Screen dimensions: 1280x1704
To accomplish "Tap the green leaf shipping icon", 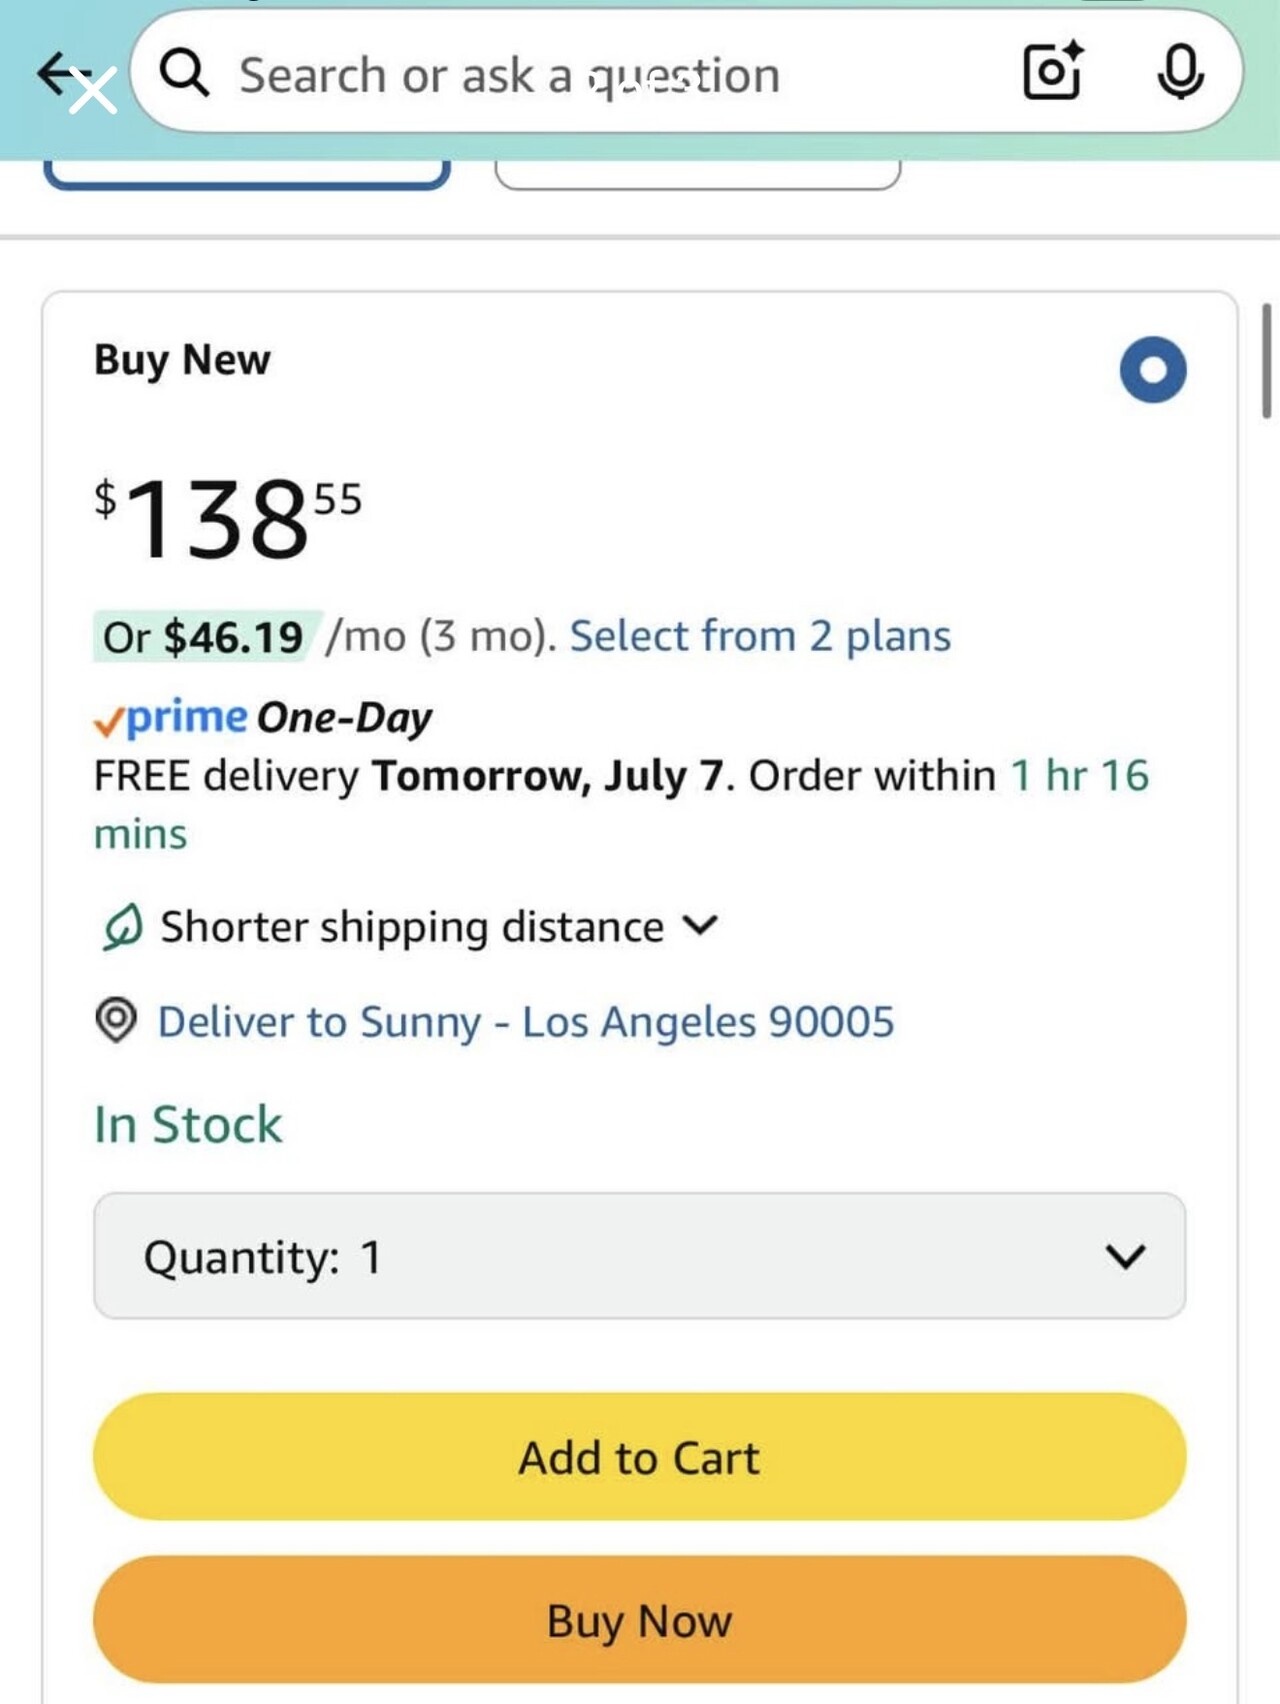I will coord(122,927).
